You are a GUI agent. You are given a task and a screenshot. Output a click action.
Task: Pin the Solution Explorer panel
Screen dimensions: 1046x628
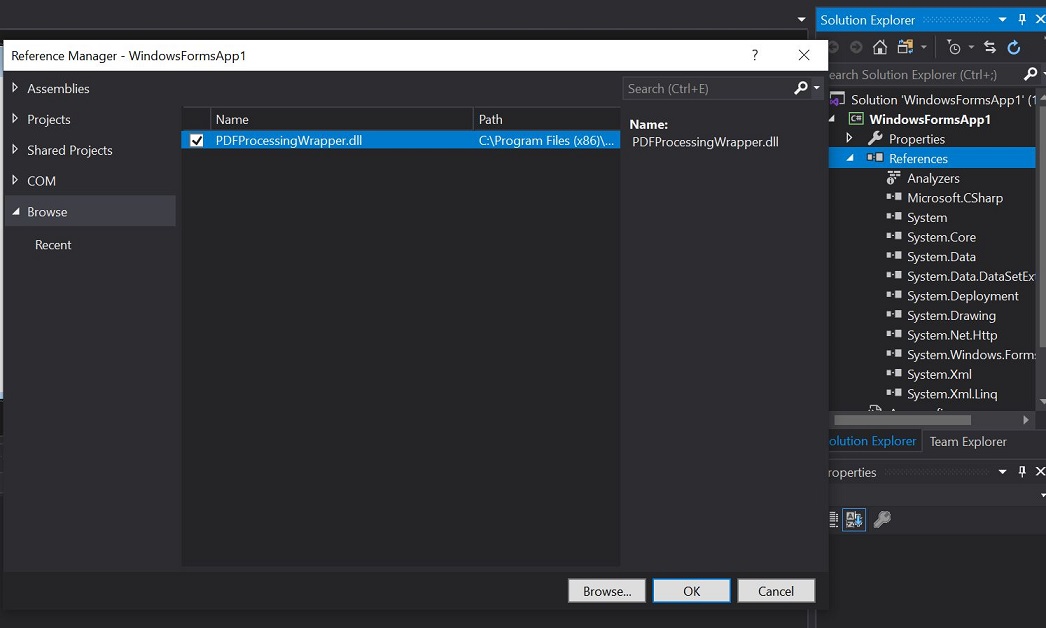tap(1022, 20)
